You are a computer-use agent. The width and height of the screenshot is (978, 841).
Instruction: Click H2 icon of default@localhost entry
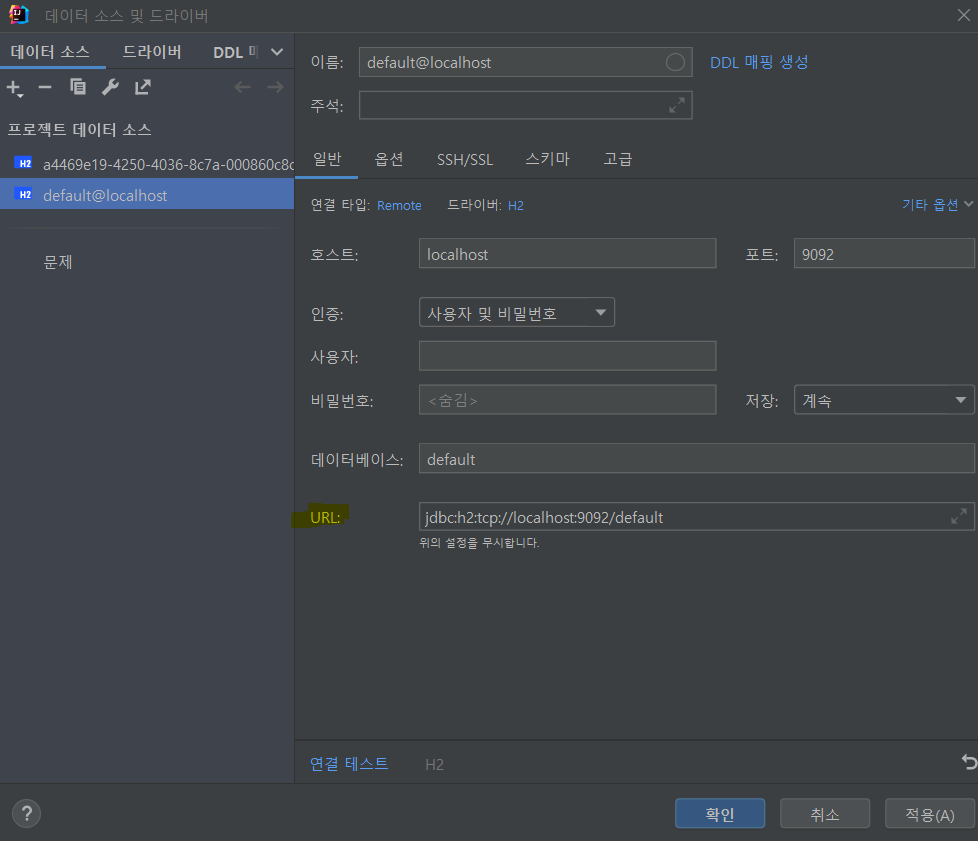coord(24,195)
